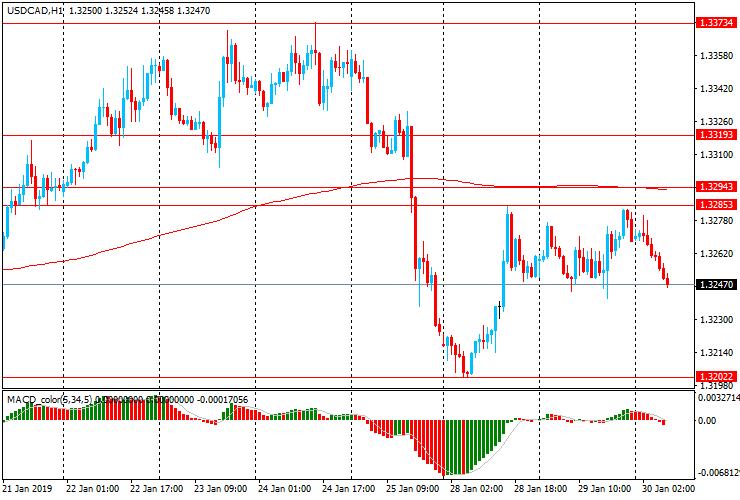Click the 21 Jan 2019 time label

pos(27,488)
